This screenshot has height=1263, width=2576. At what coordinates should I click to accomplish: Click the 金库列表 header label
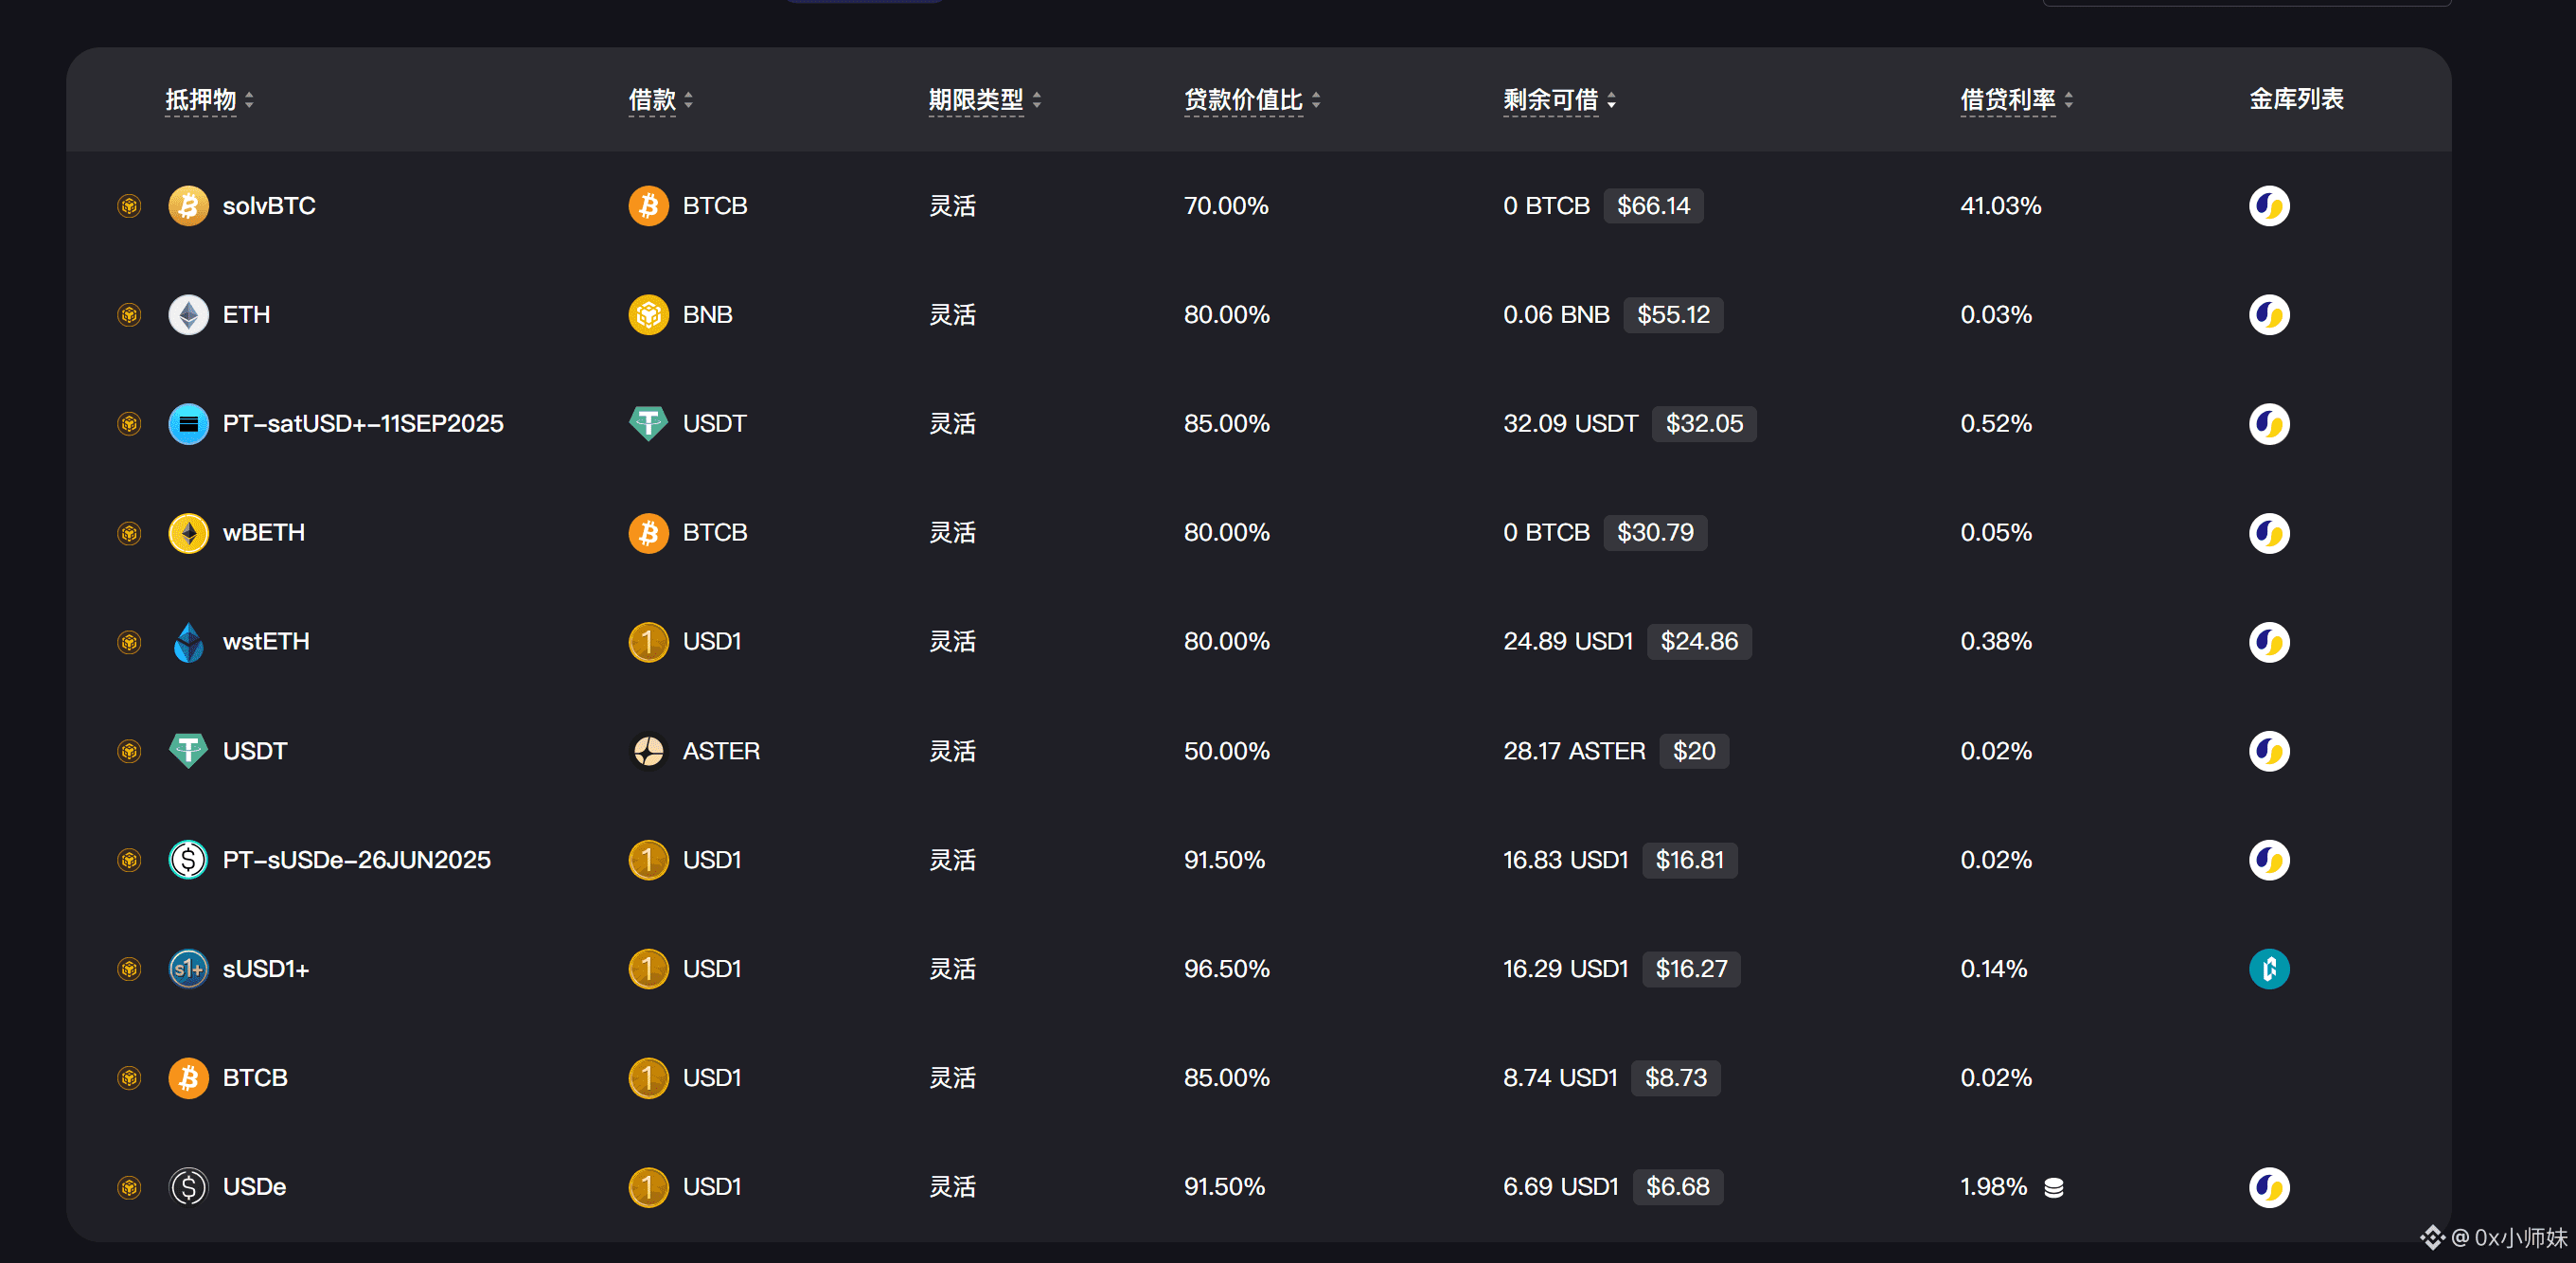click(x=2295, y=99)
